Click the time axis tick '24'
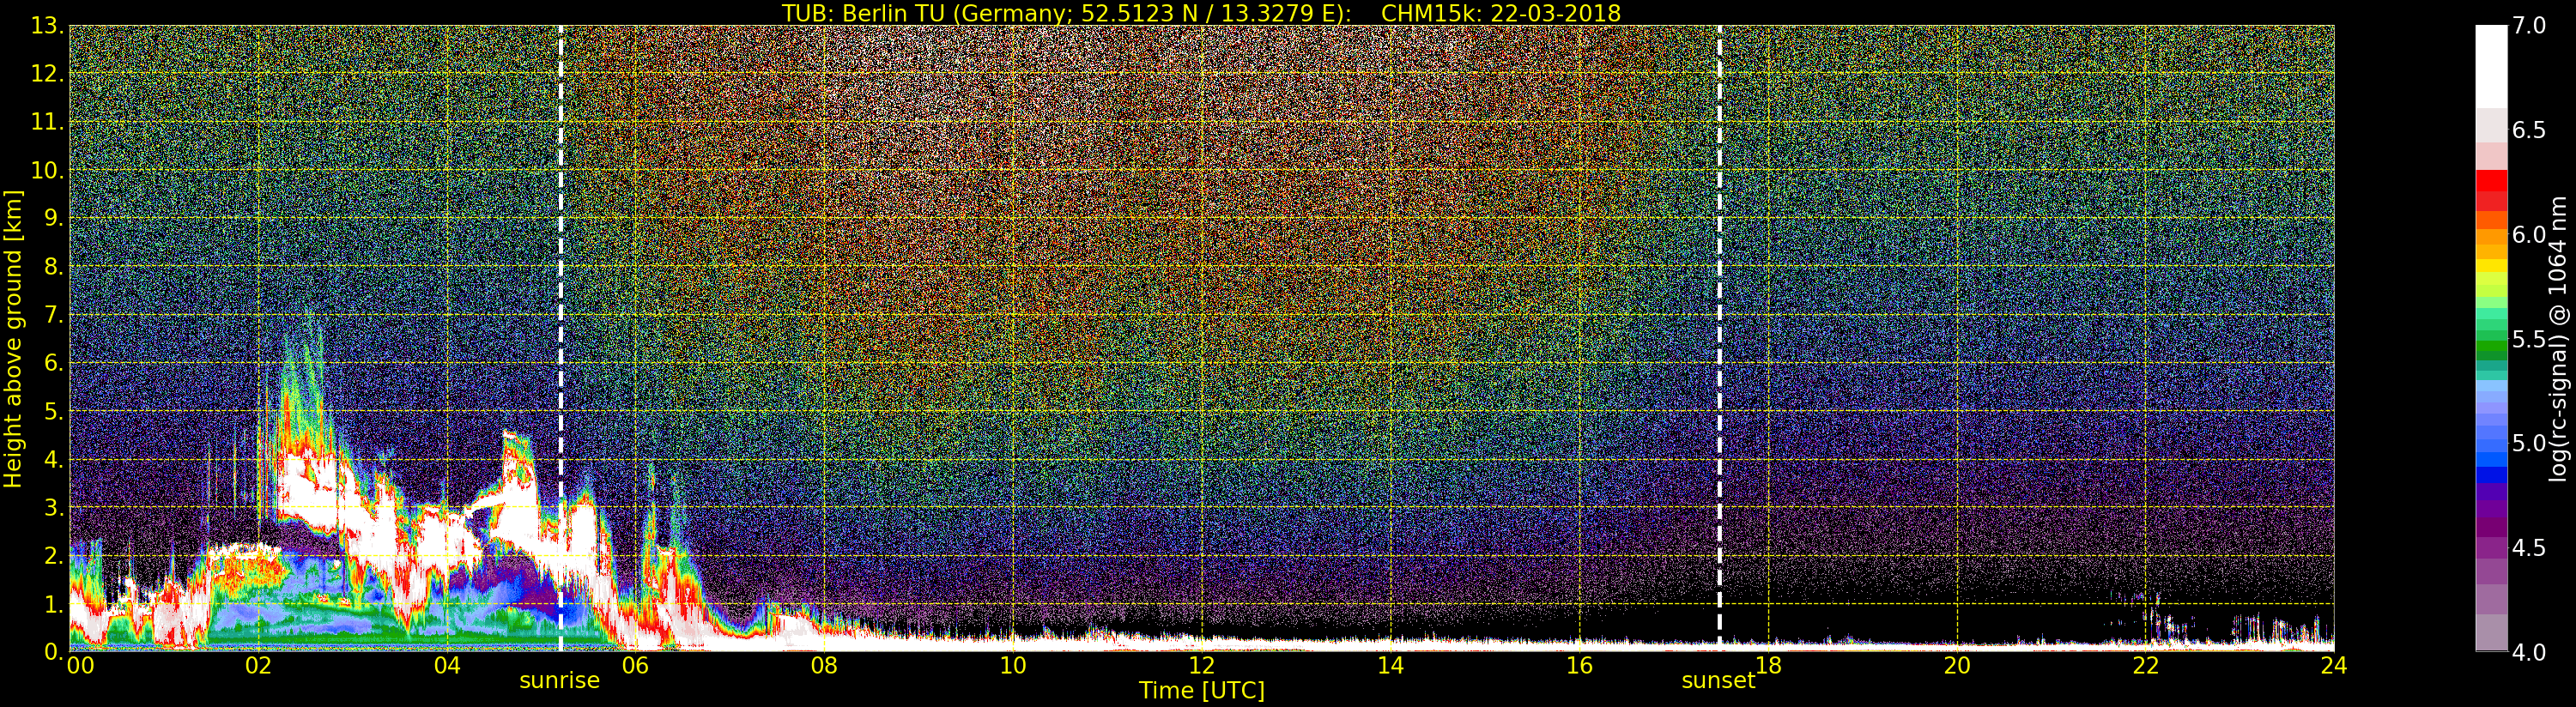Image resolution: width=2576 pixels, height=707 pixels. pyautogui.click(x=2334, y=666)
